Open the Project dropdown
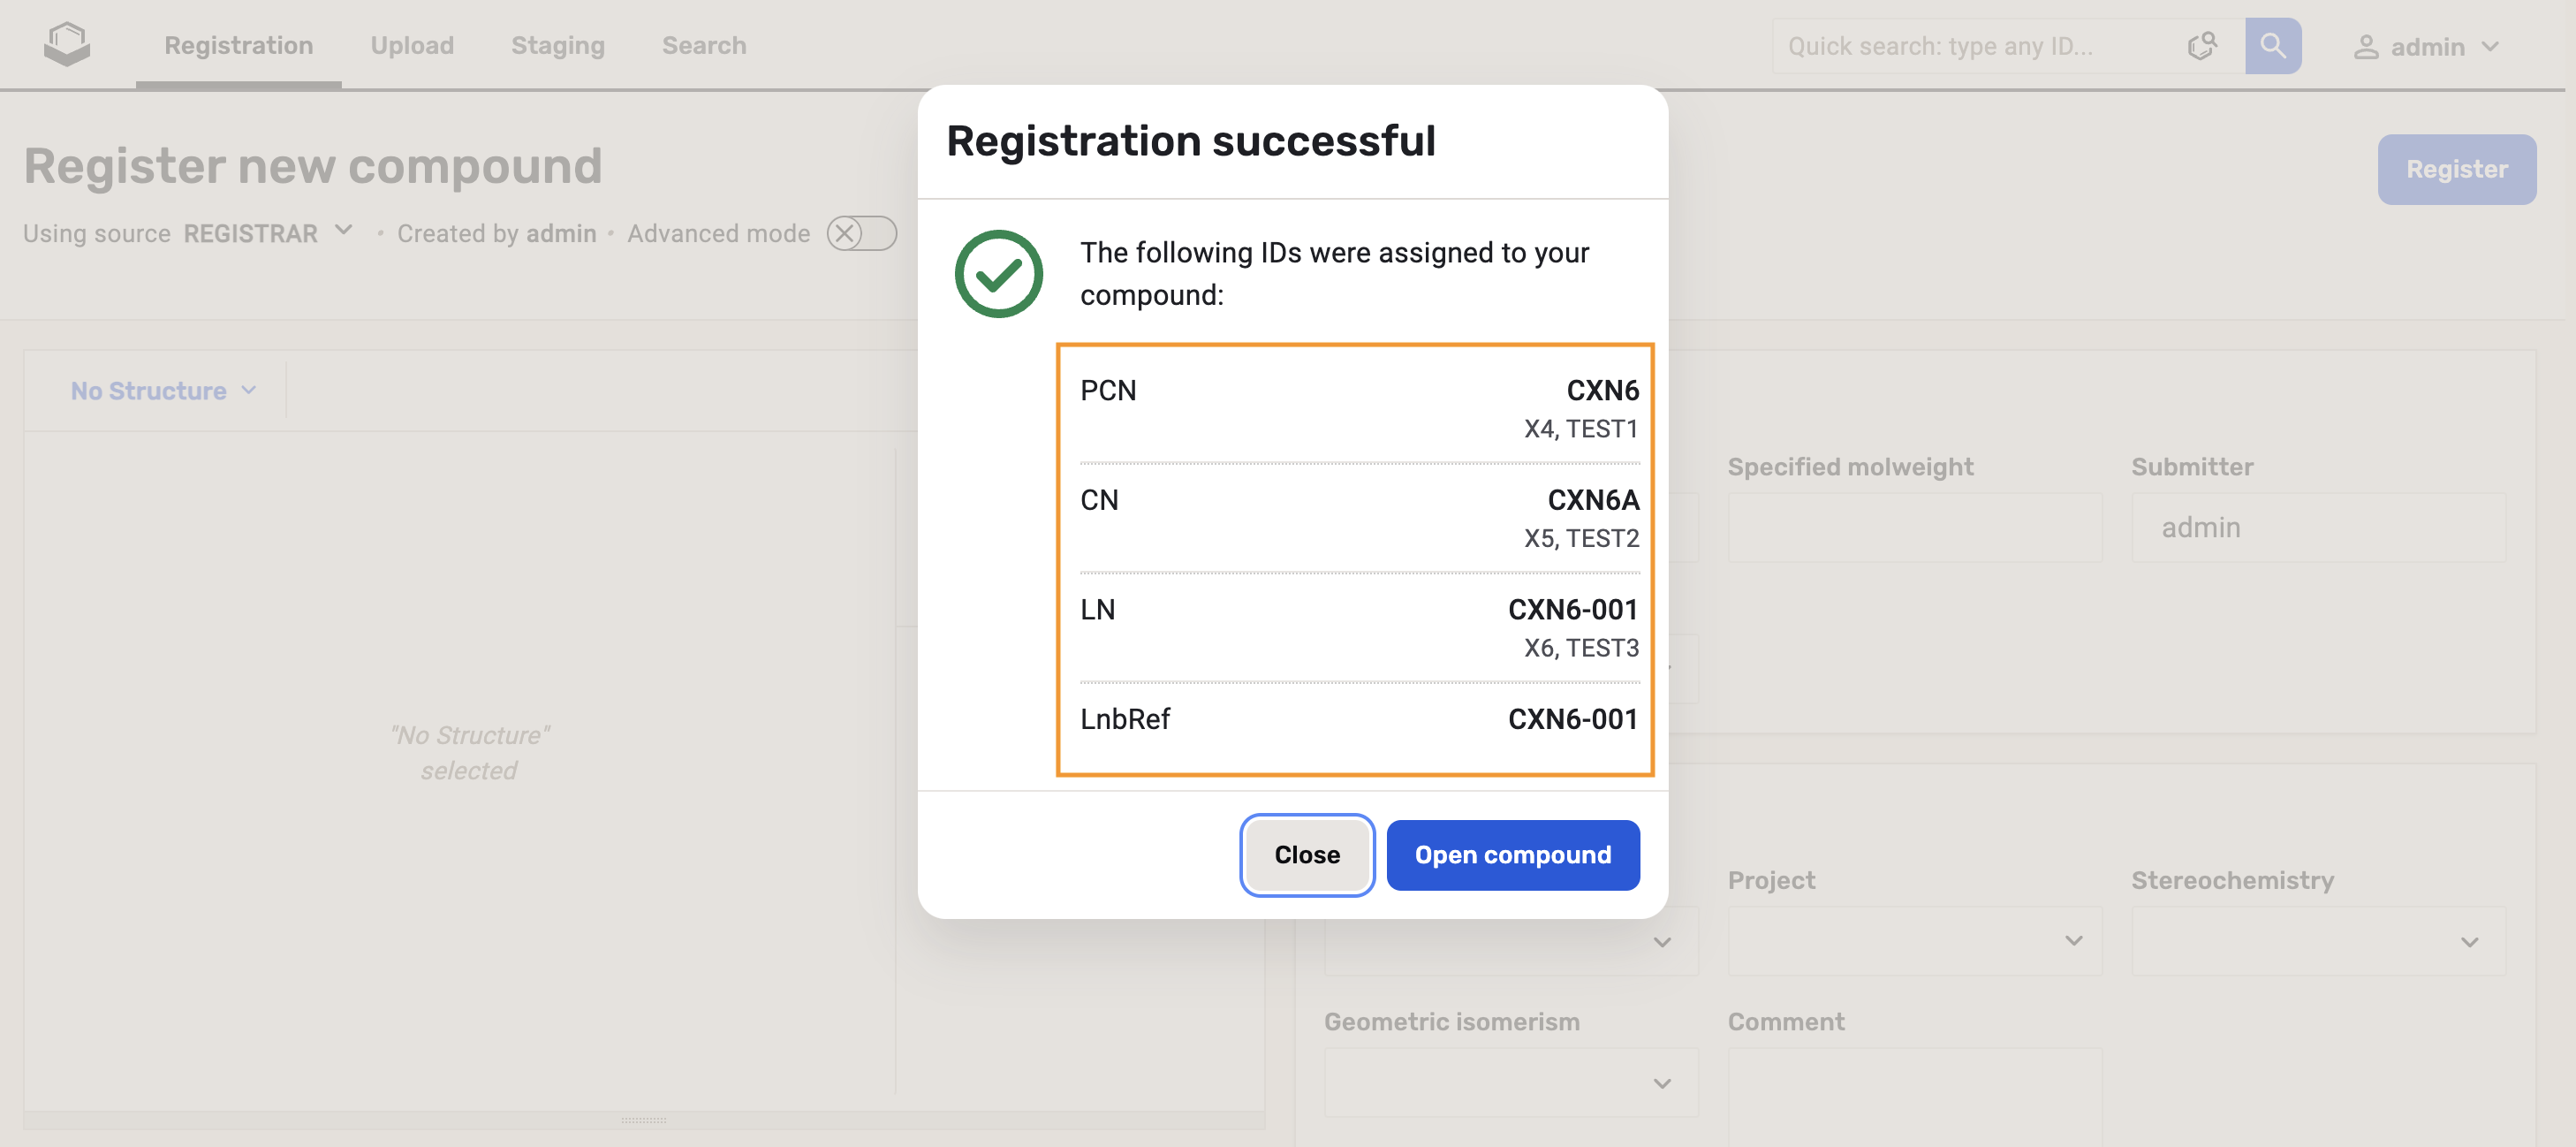The image size is (2576, 1147). click(x=1913, y=941)
